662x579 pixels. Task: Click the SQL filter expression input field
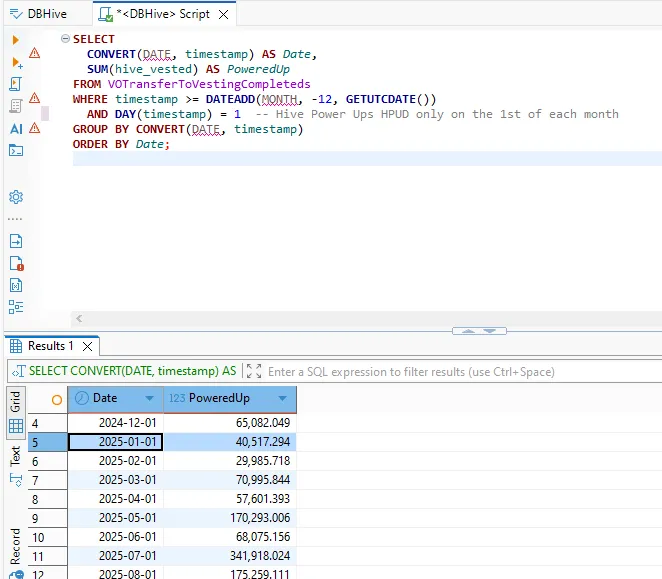(462, 372)
